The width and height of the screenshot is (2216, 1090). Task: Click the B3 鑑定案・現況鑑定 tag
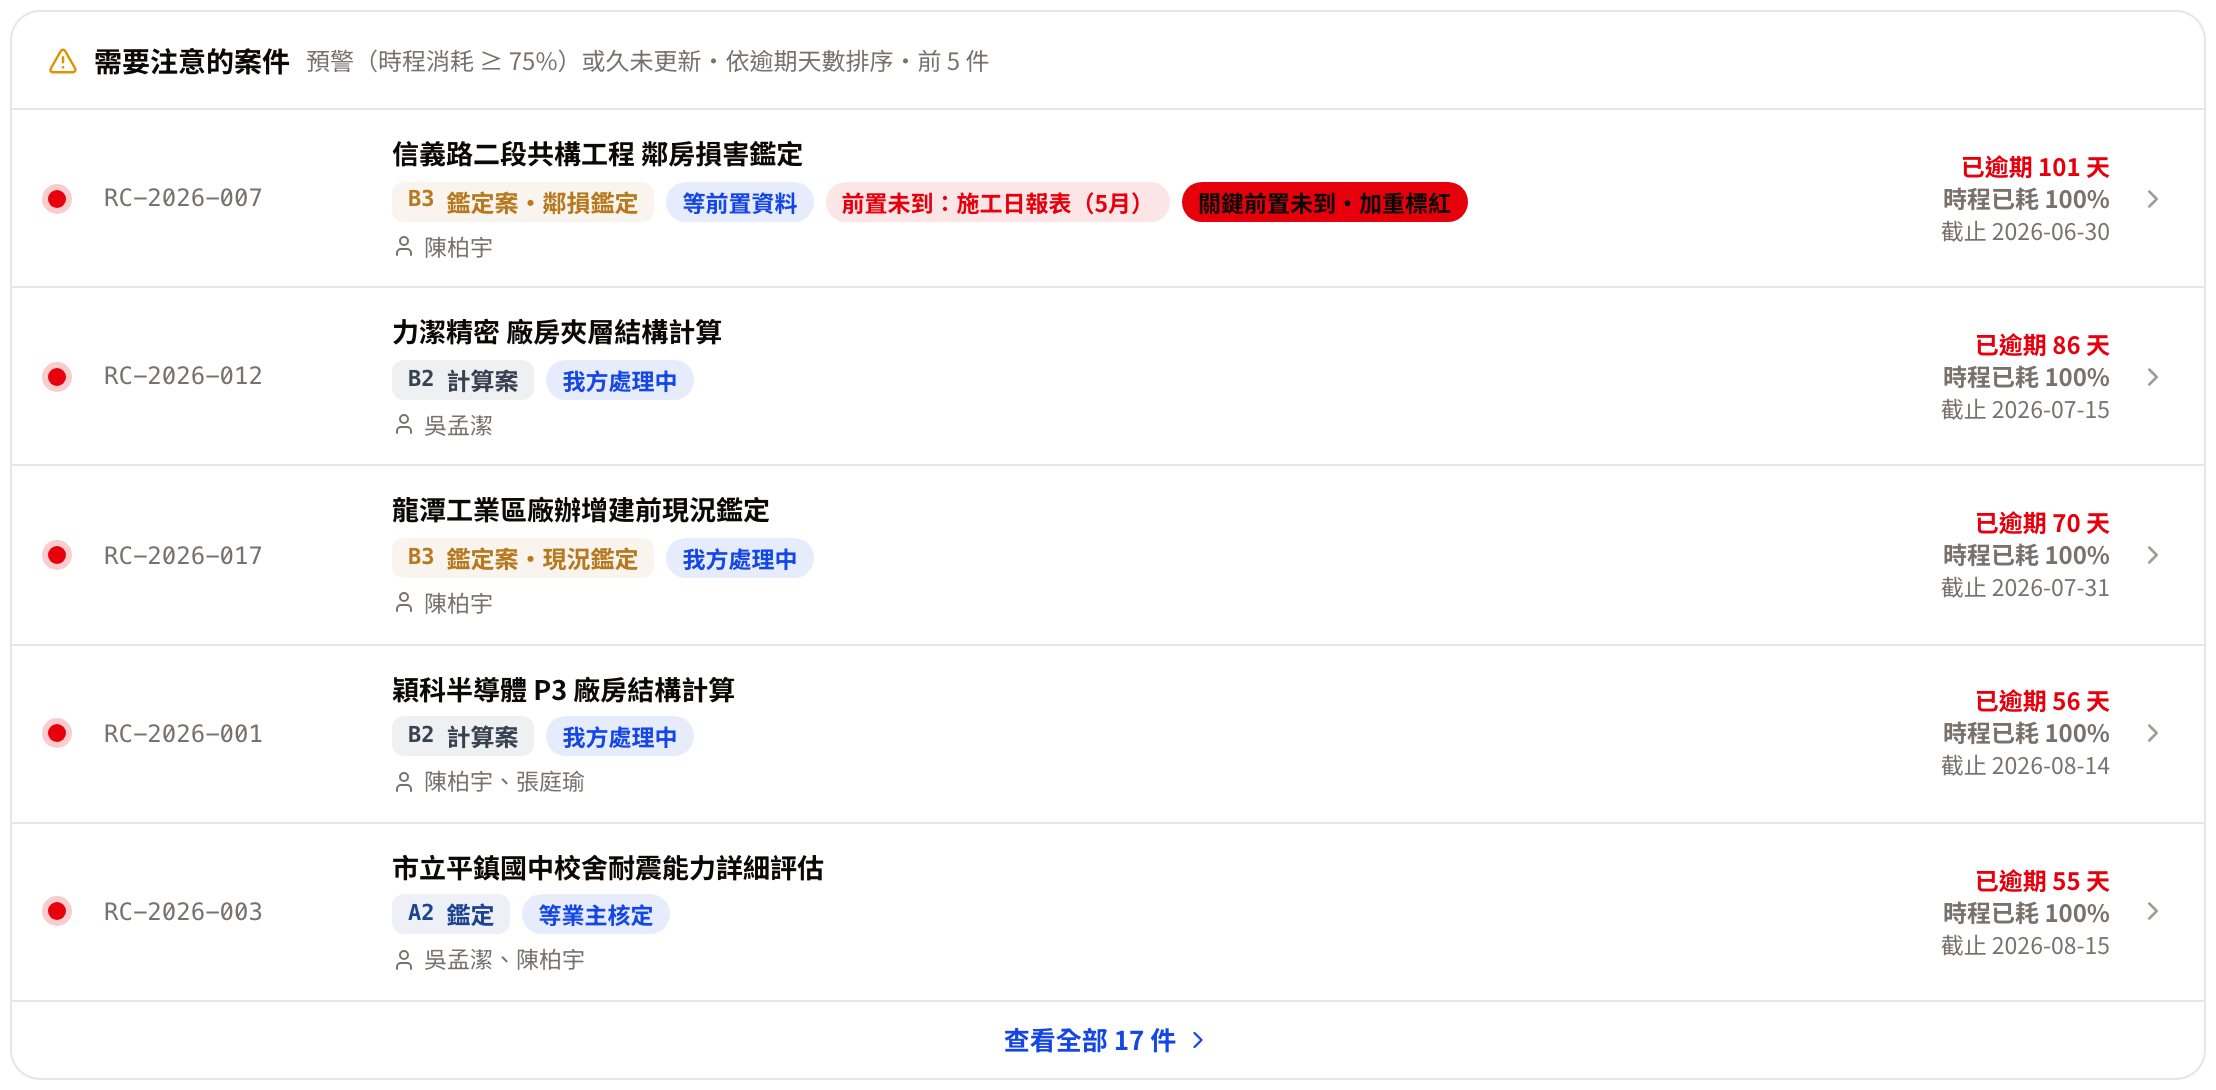[523, 558]
